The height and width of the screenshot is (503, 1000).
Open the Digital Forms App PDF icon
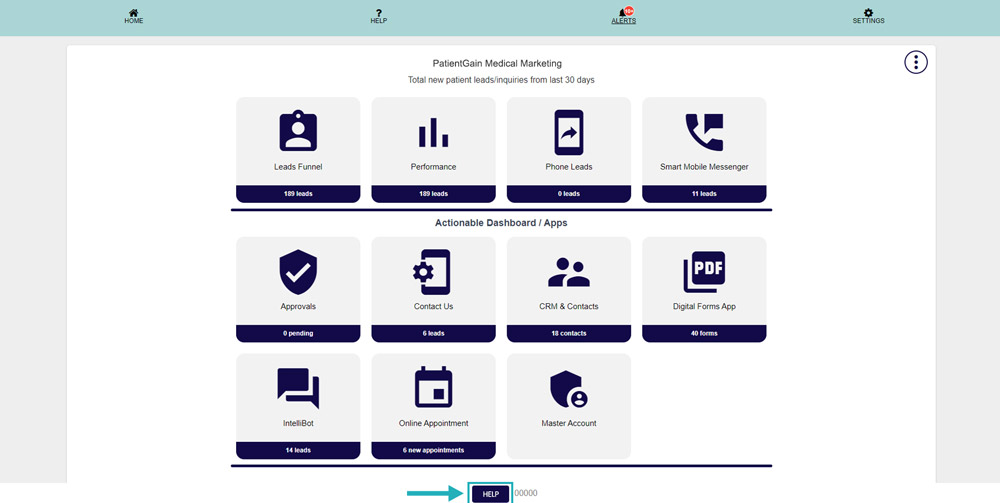pos(704,272)
